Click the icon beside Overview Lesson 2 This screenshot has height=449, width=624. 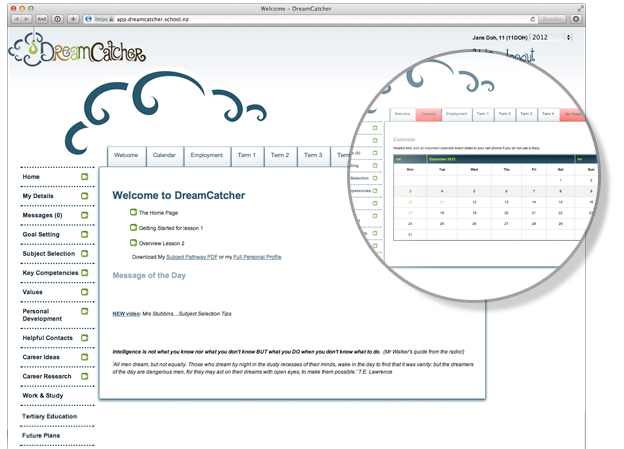(x=133, y=242)
